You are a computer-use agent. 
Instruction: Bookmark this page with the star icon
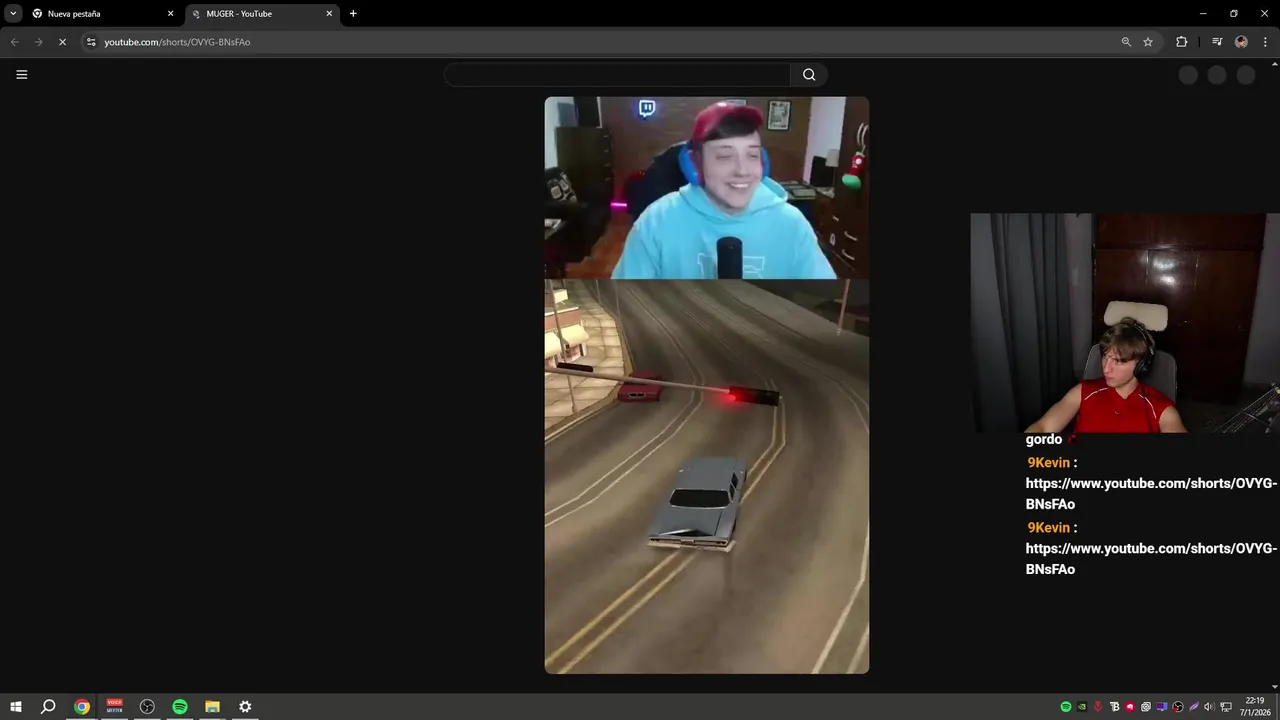coord(1148,42)
